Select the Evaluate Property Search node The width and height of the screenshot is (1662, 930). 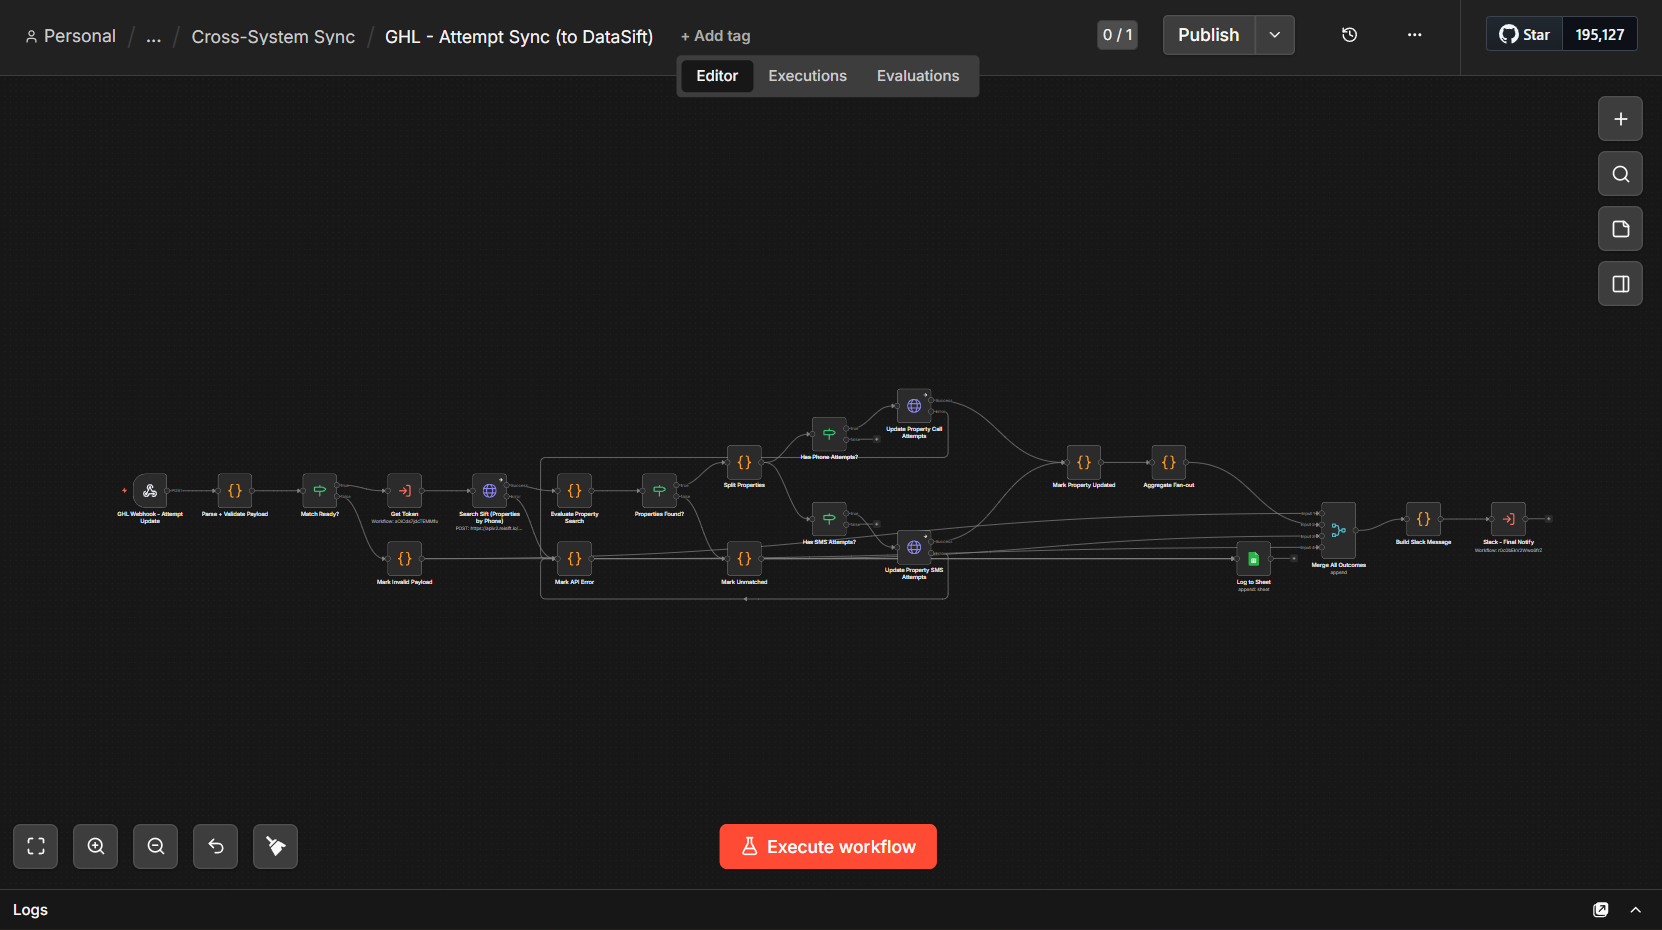tap(575, 491)
